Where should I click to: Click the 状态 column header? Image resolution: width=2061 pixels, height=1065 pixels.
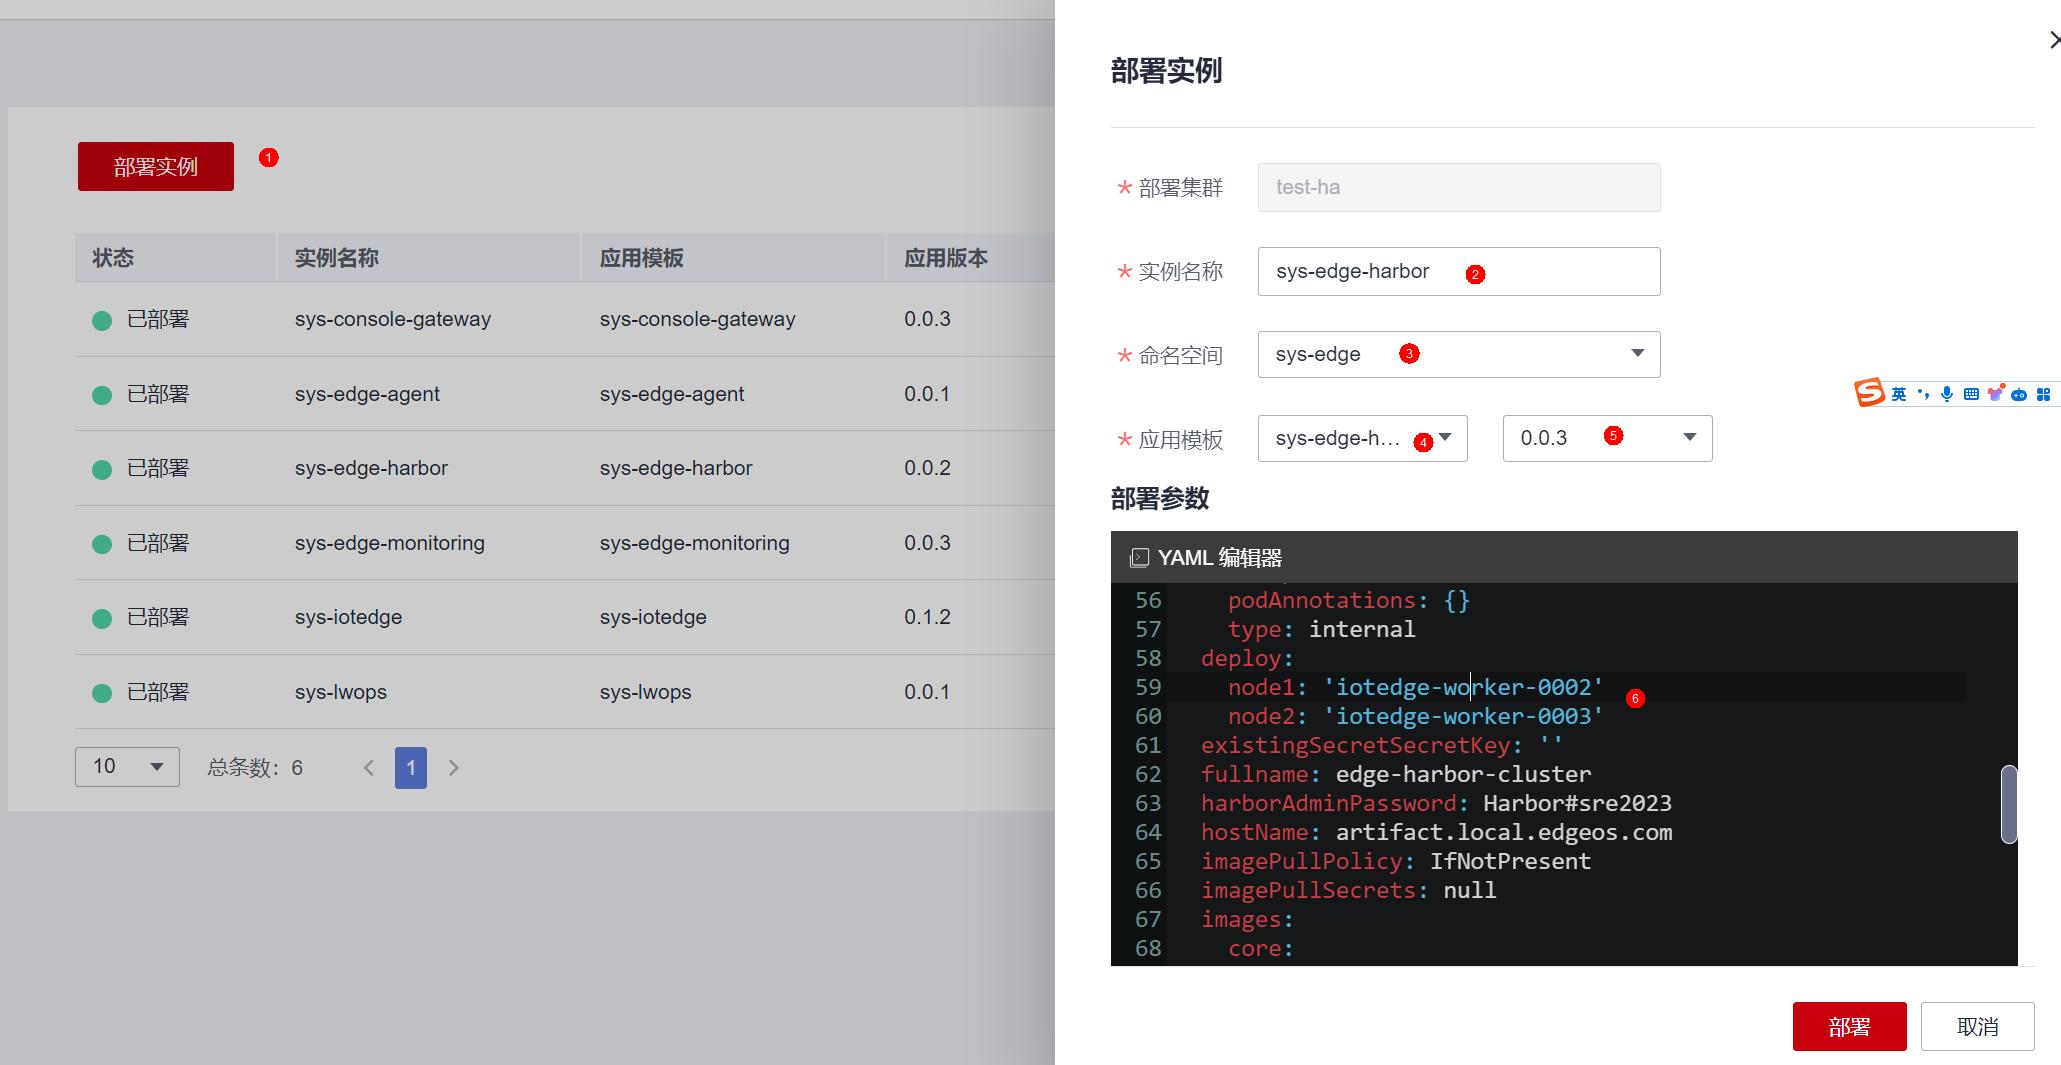coord(113,258)
